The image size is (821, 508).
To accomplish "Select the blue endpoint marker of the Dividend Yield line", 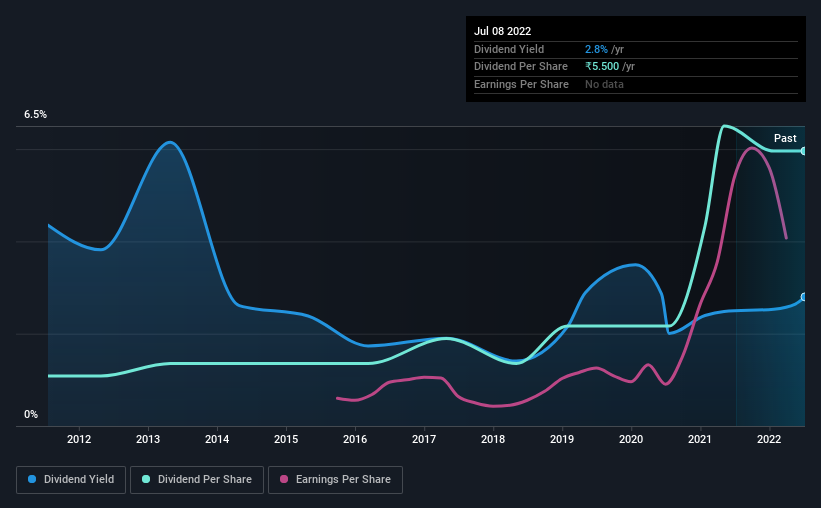I will point(803,297).
